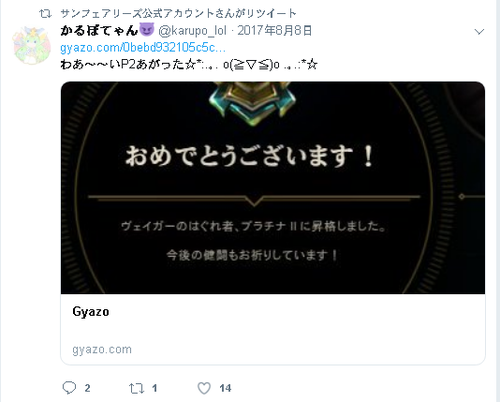This screenshot has height=402, width=500.
Task: Open the tweet options chevron menu
Action: [x=479, y=32]
